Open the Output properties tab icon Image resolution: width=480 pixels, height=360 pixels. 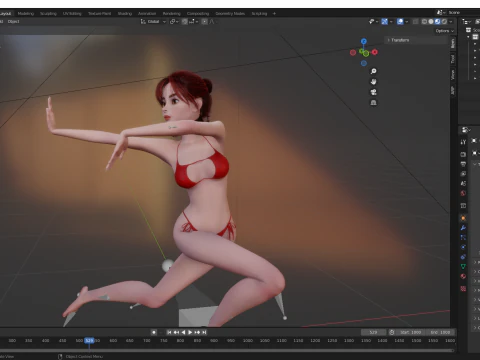coord(463,164)
